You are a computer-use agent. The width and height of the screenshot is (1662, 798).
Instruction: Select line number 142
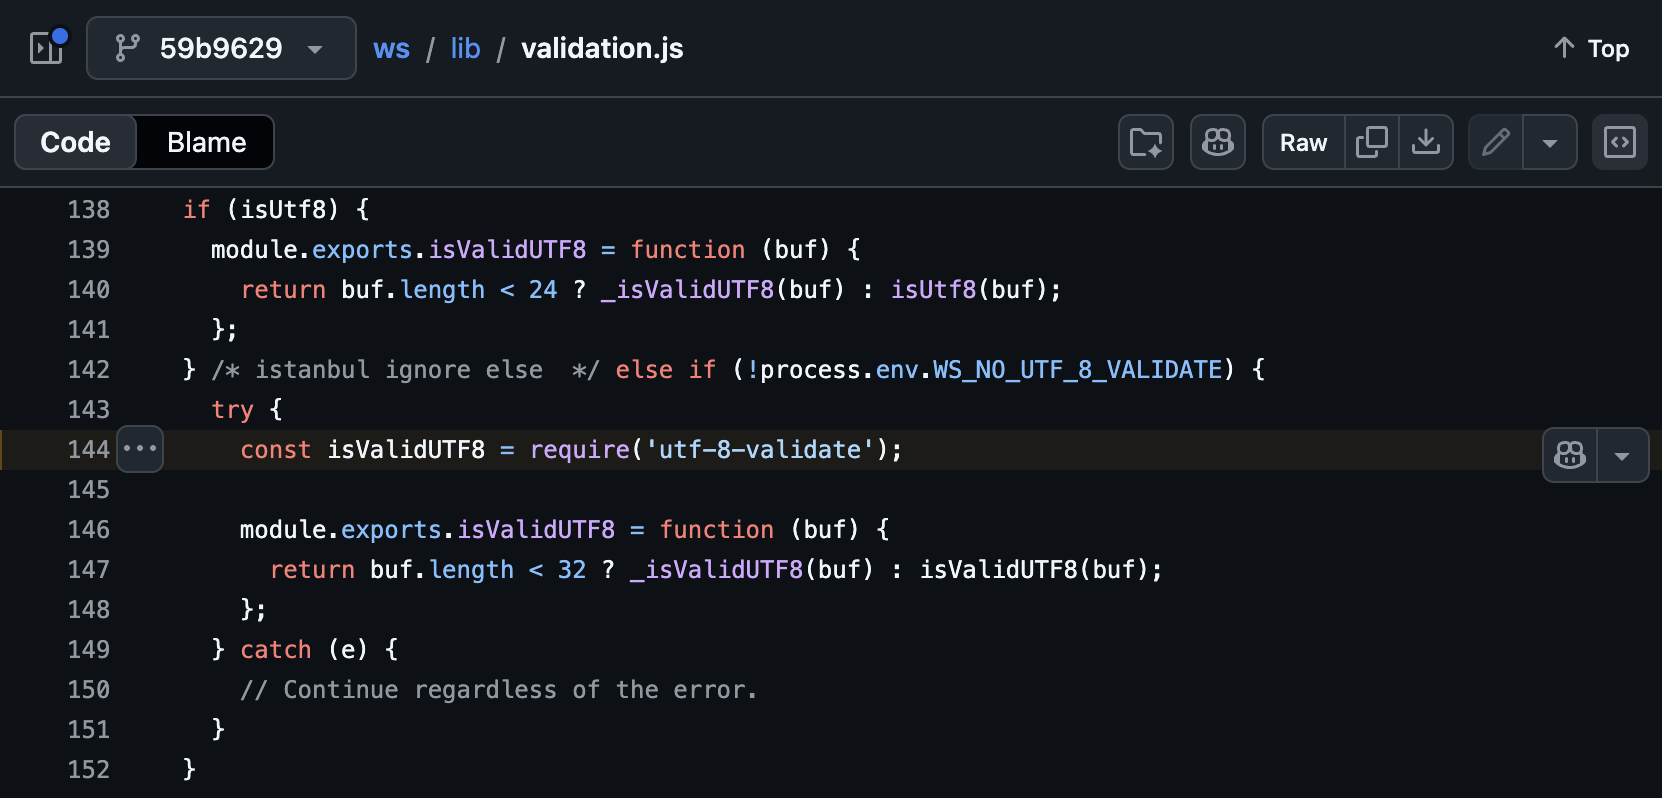pyautogui.click(x=89, y=369)
